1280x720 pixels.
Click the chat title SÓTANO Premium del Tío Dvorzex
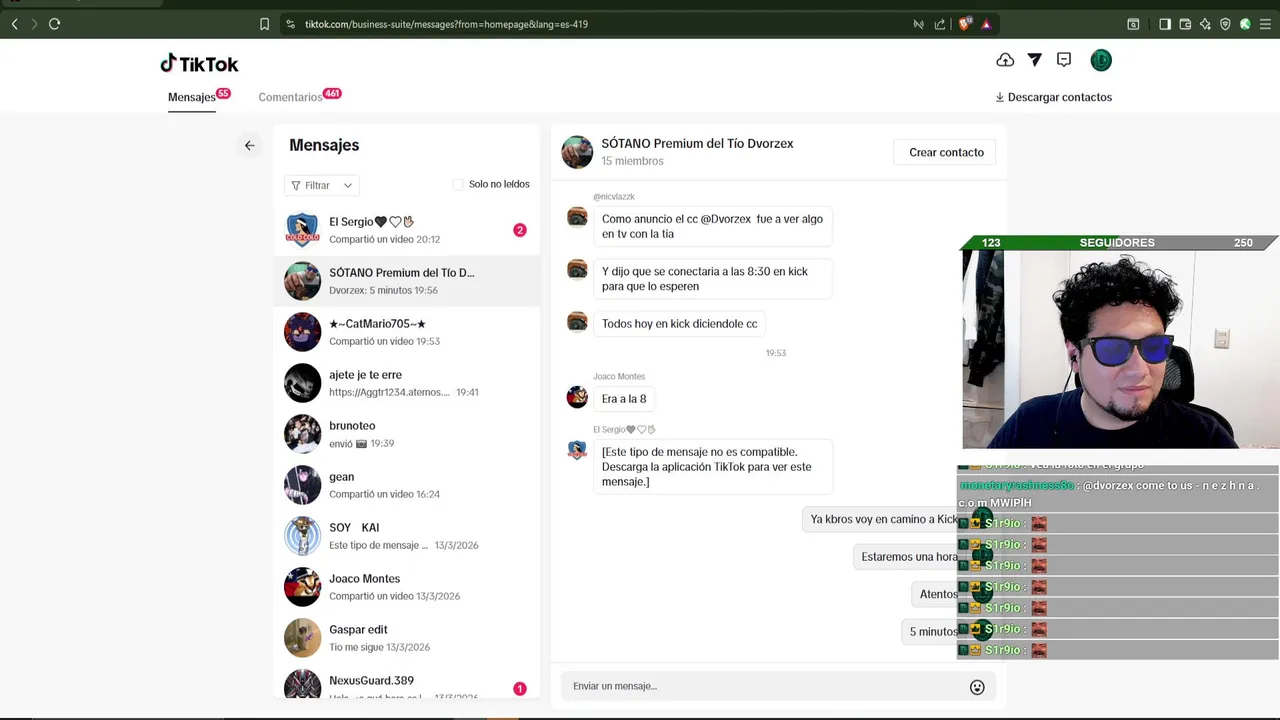(697, 144)
